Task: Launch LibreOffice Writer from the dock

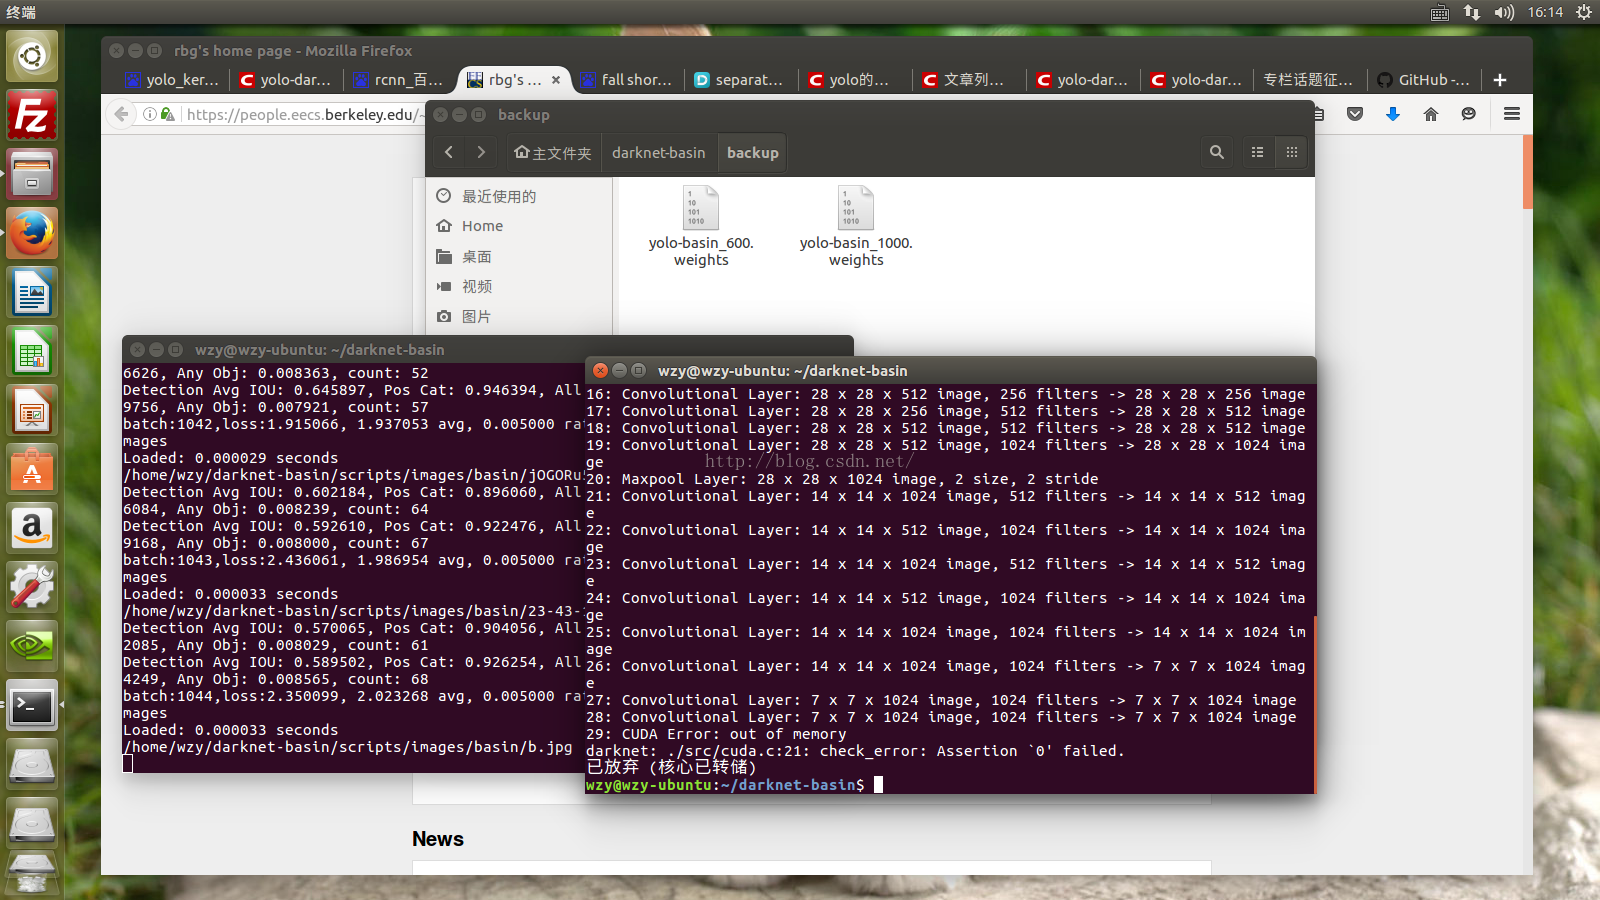Action: (32, 292)
